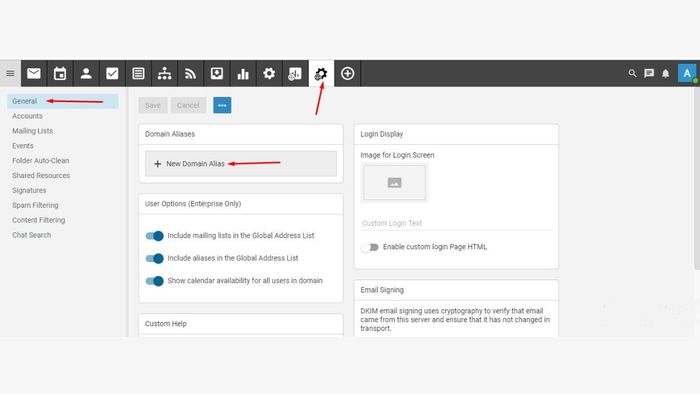Screen dimensions: 700x394
Task: Open the Tasks checkmark icon
Action: (x=112, y=74)
